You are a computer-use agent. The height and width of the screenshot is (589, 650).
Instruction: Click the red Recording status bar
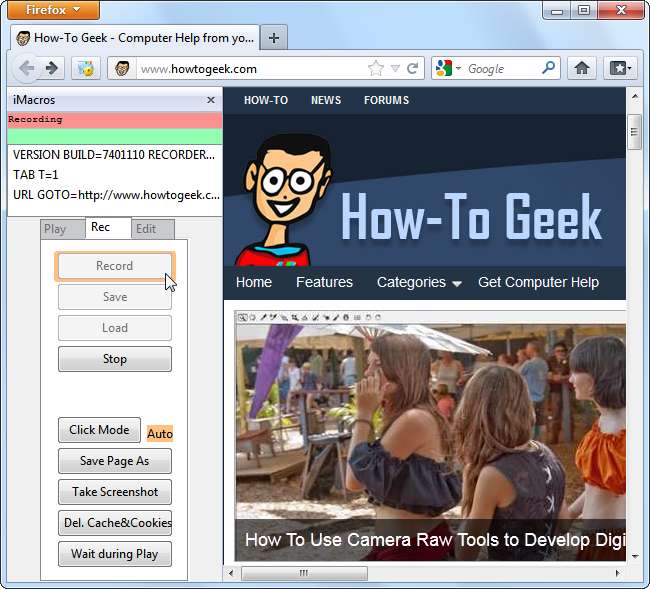pos(115,120)
